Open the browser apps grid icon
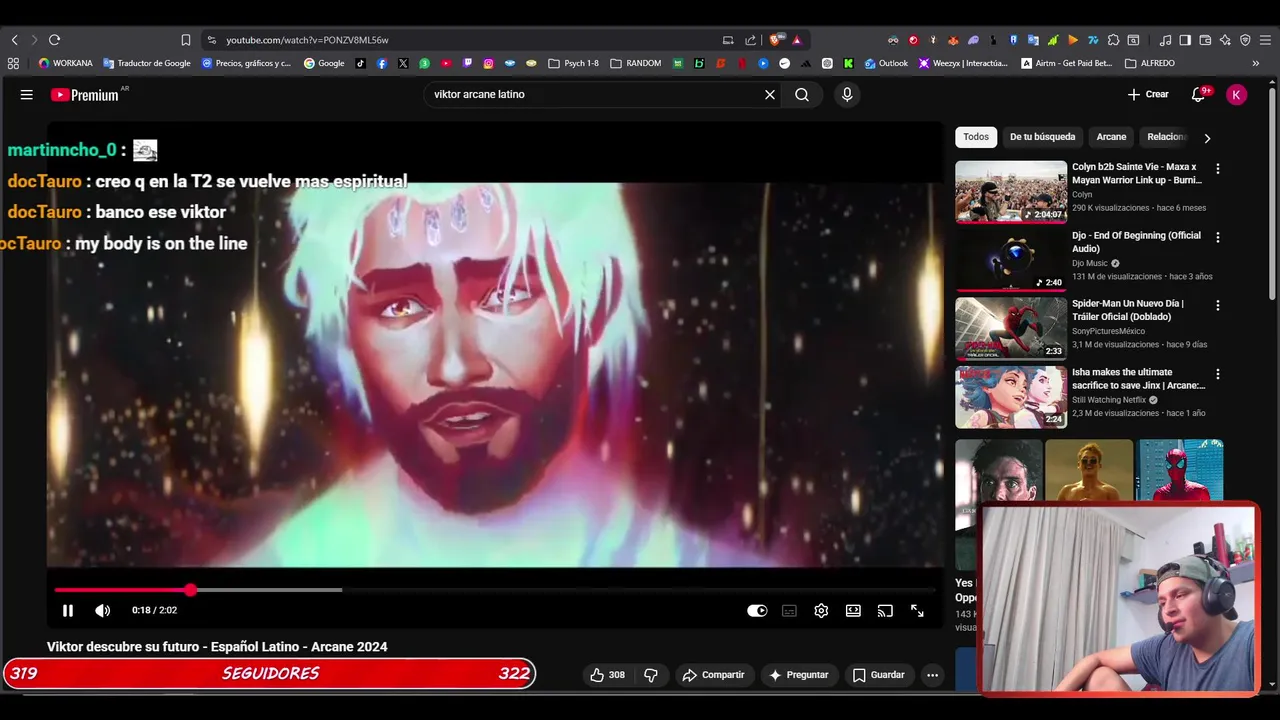The width and height of the screenshot is (1280, 720). pos(13,63)
